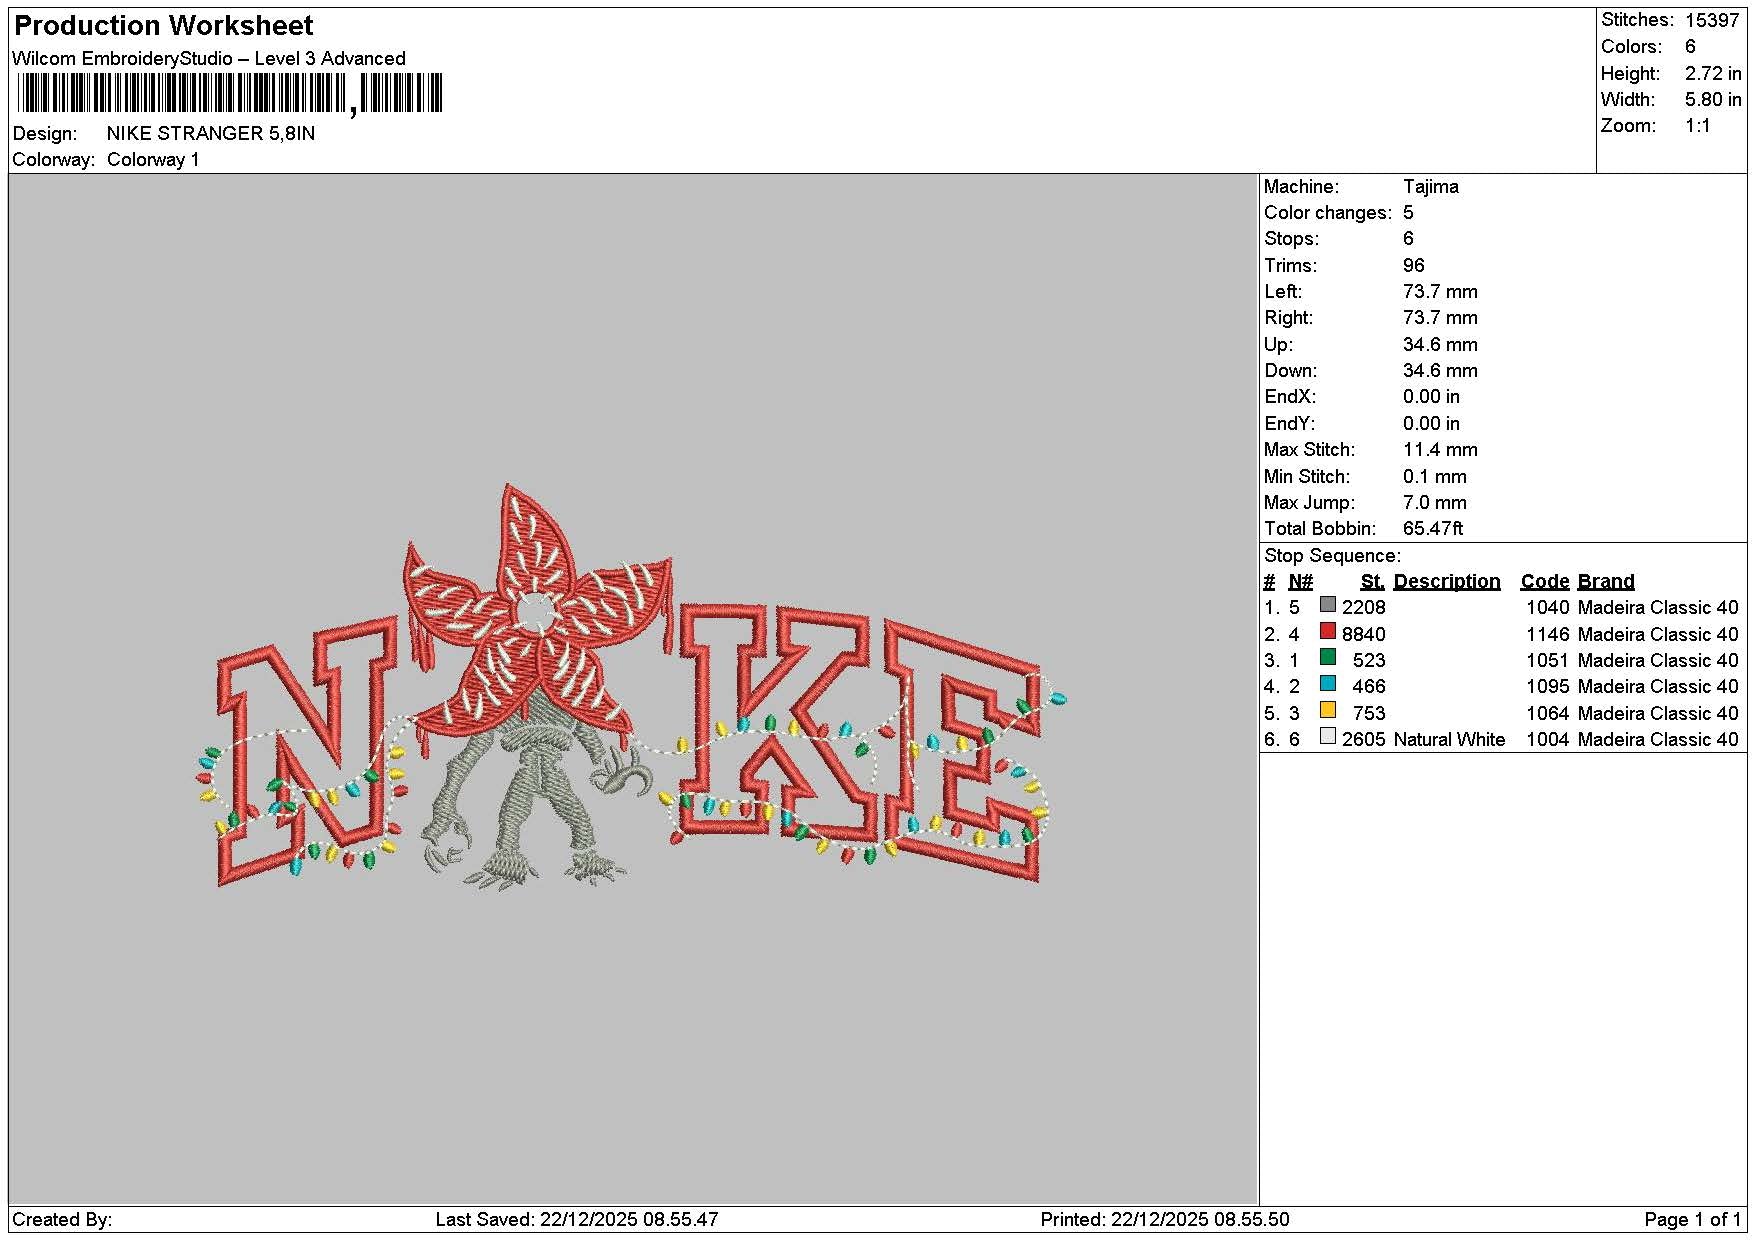Screen dimensions: 1755x1240
Task: Click the 'Code' column header
Action: coord(1544,582)
